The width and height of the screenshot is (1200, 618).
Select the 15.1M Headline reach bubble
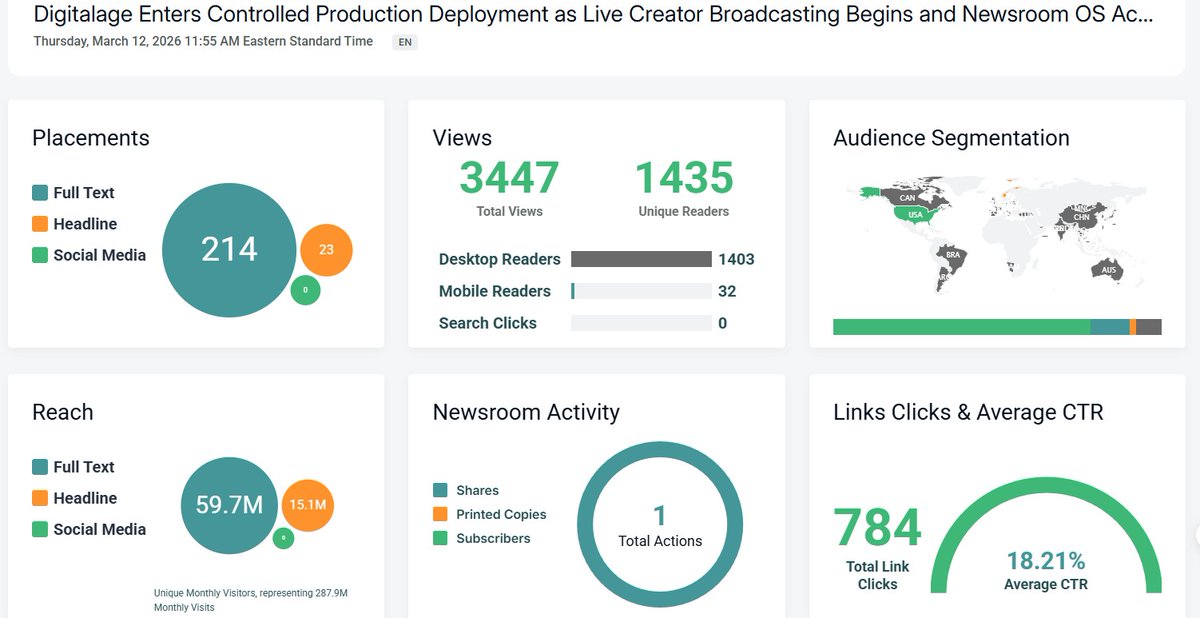[x=309, y=505]
